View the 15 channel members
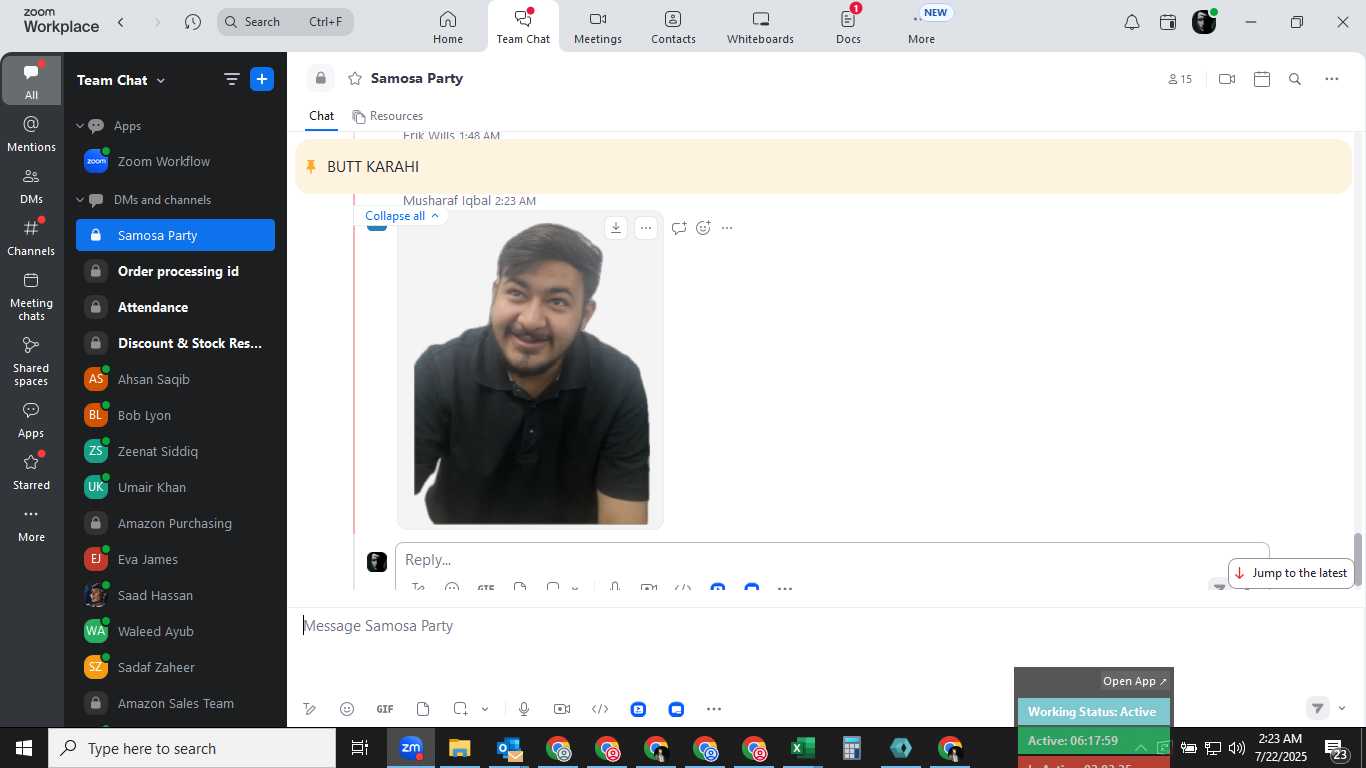The height and width of the screenshot is (768, 1366). coord(1180,79)
